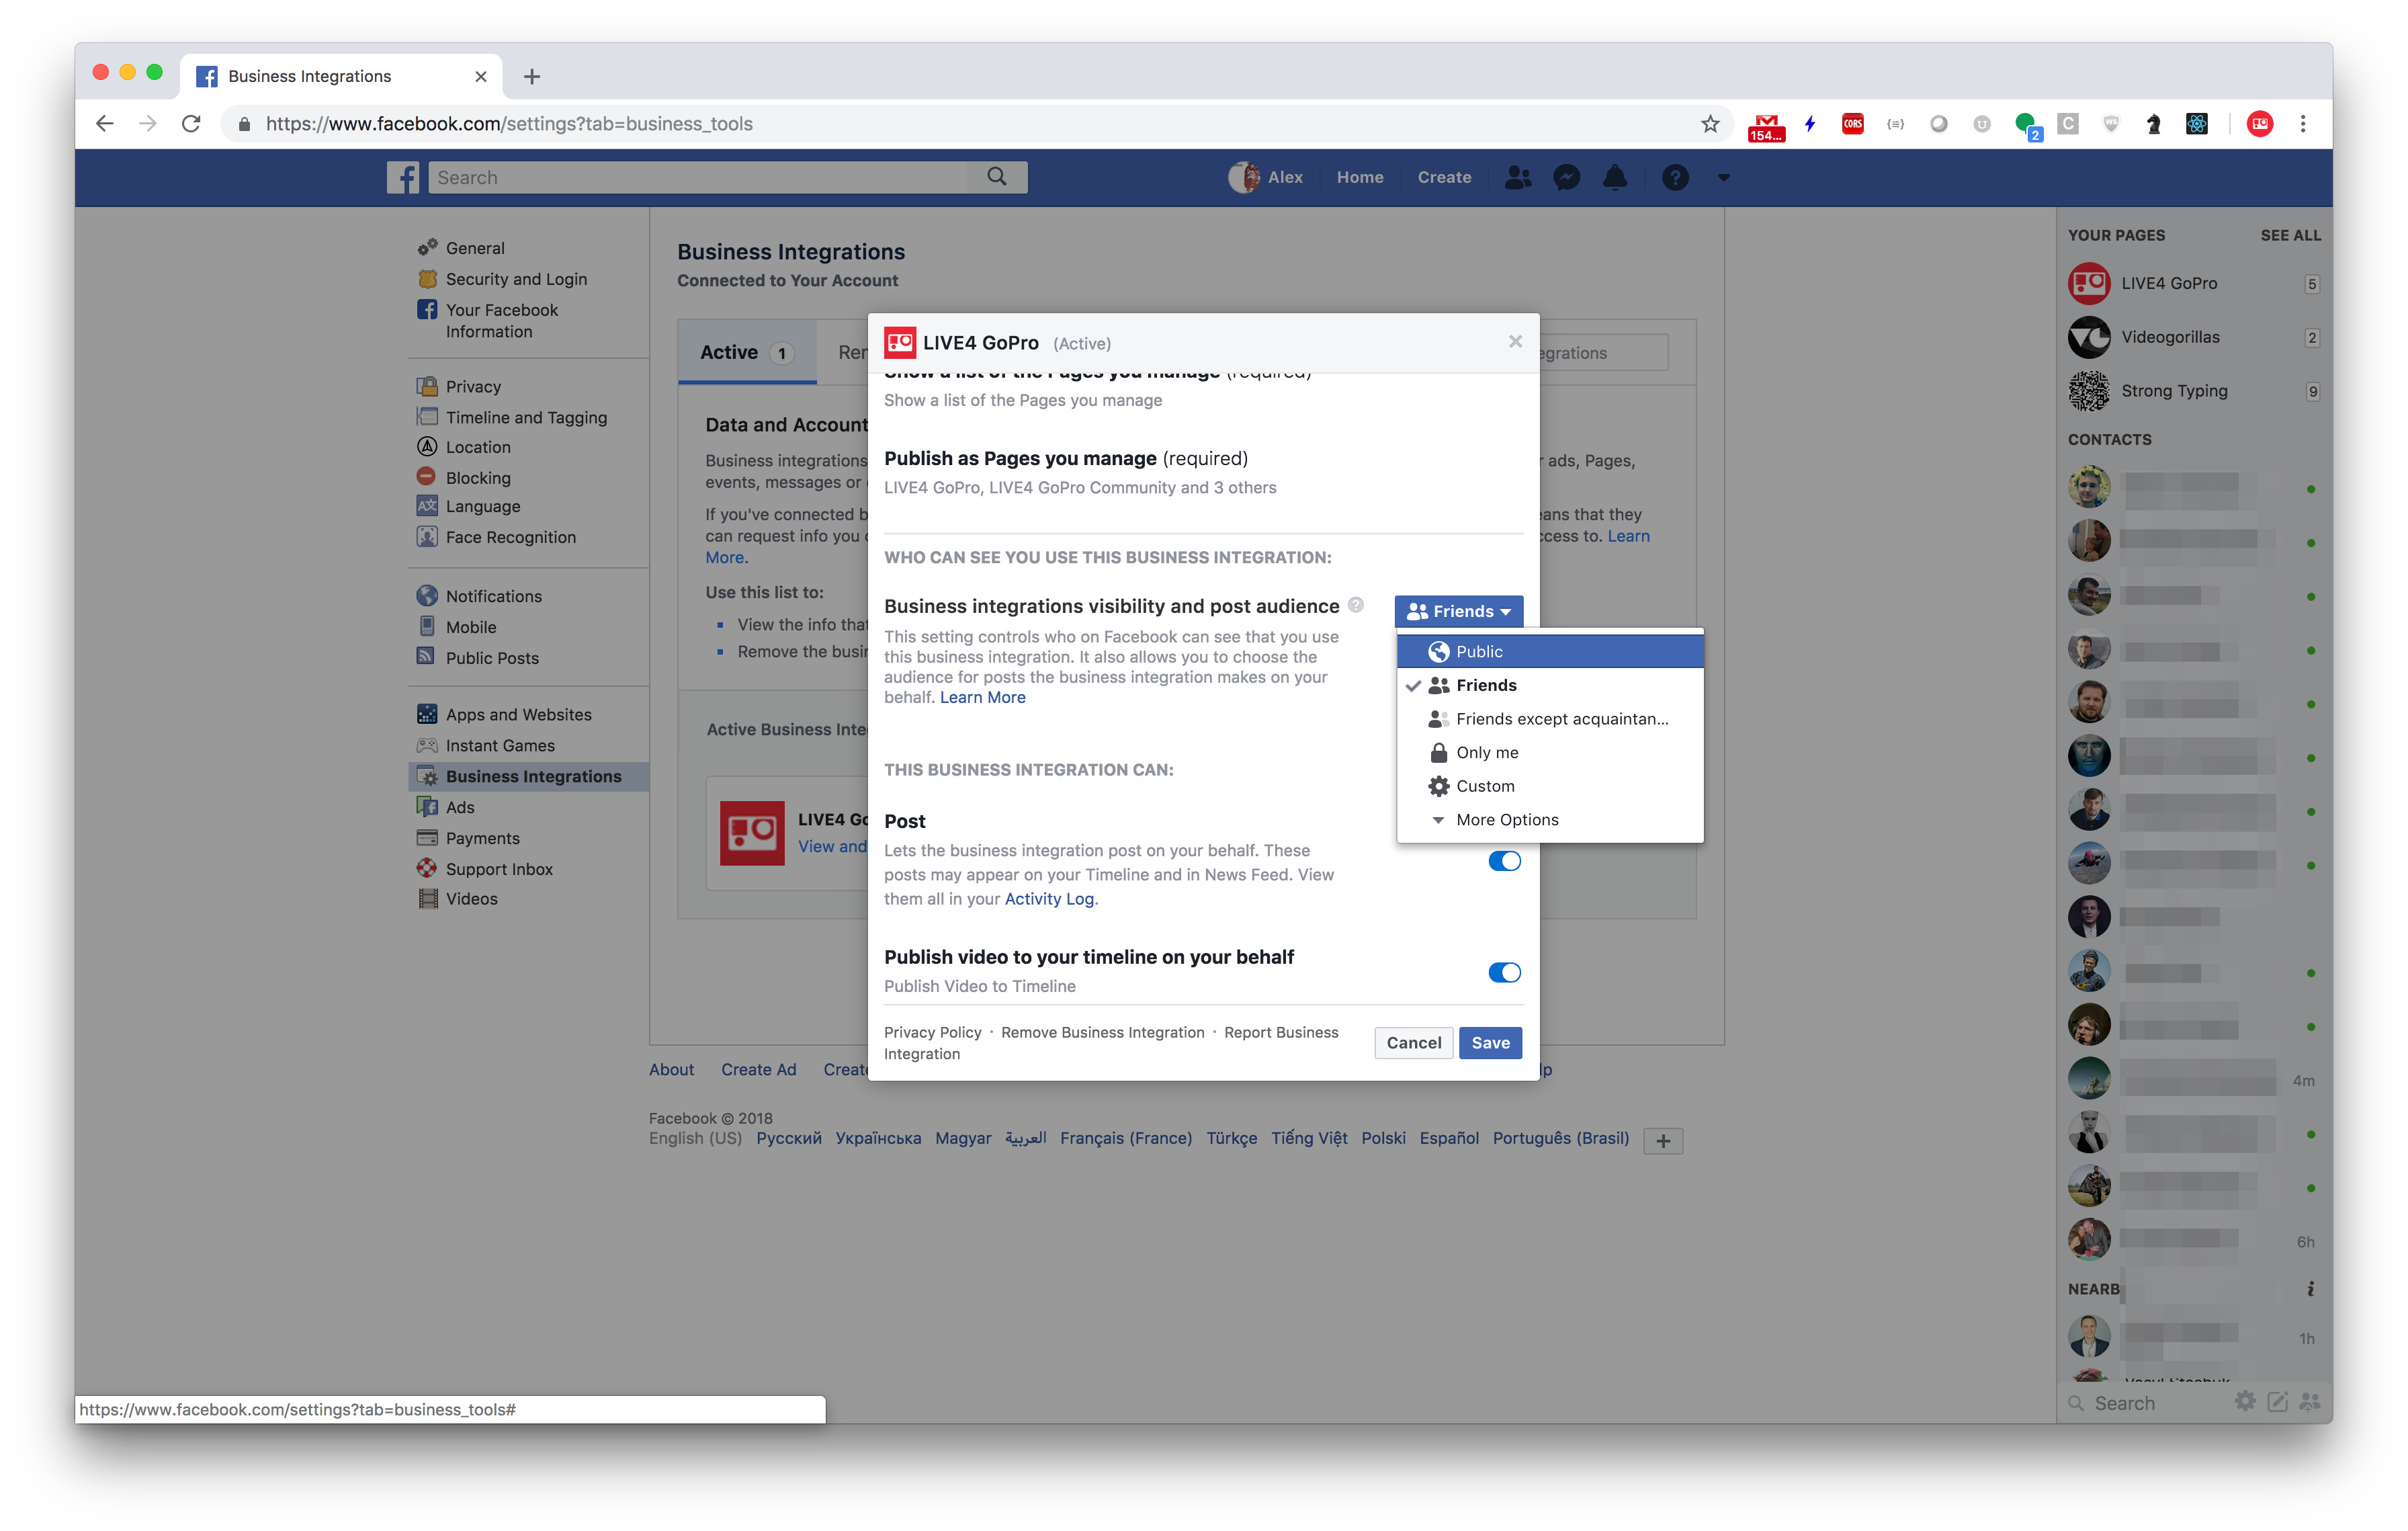Open Payments settings in the sidebar
Screen dimensions: 2408x1531
[482, 838]
